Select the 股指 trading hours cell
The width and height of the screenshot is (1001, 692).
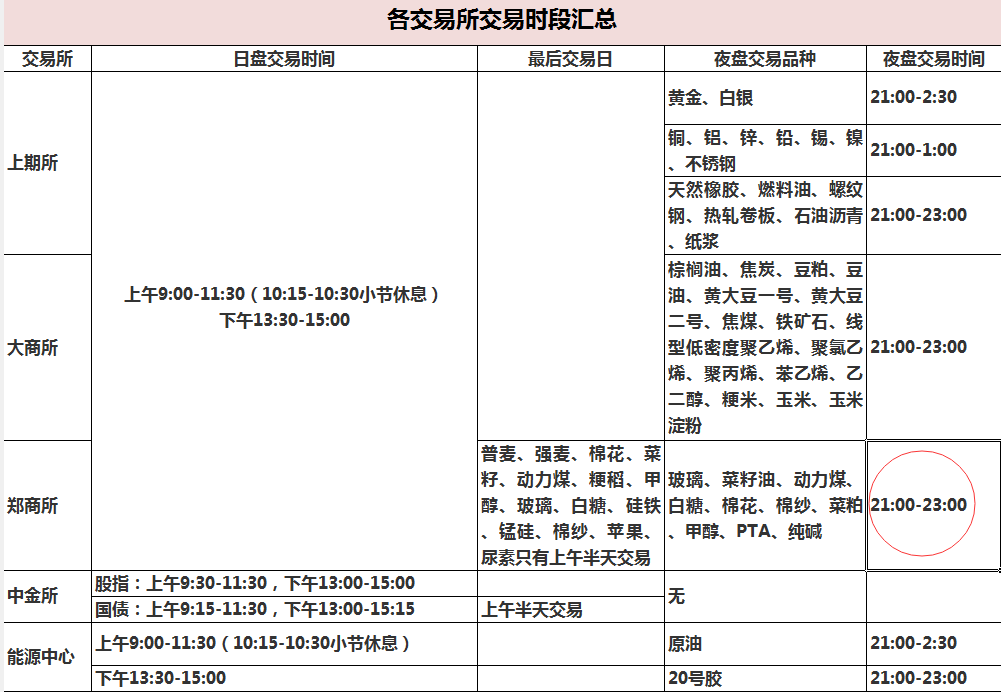(284, 583)
